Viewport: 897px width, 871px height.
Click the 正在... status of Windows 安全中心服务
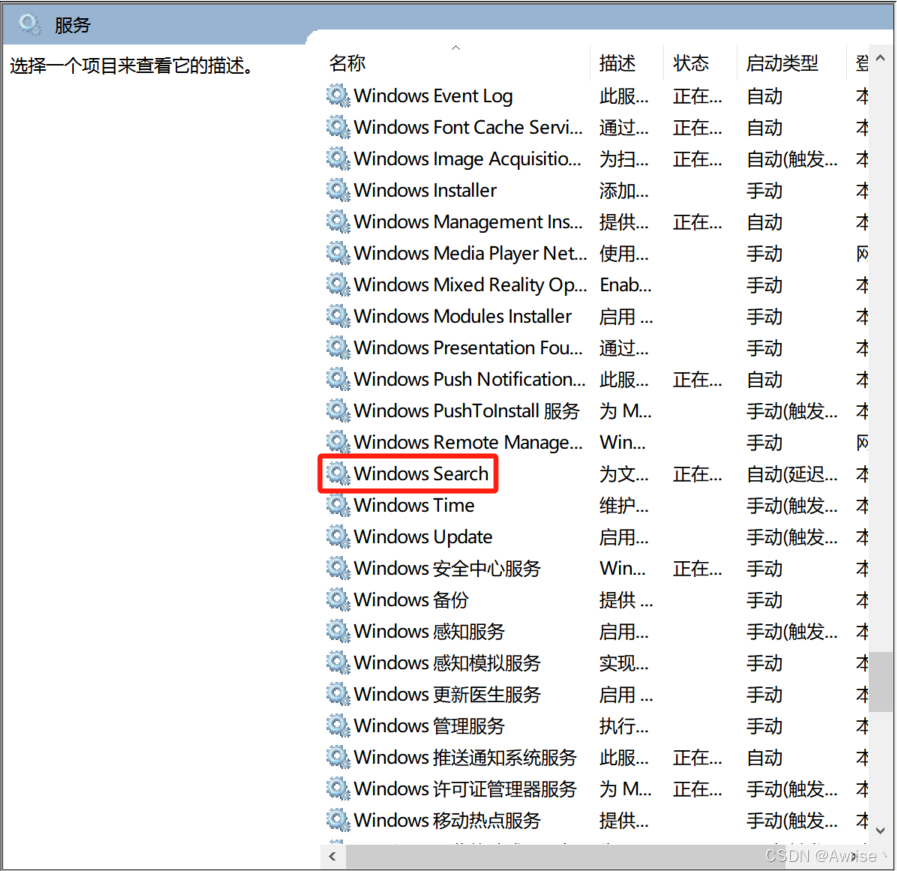(x=697, y=568)
